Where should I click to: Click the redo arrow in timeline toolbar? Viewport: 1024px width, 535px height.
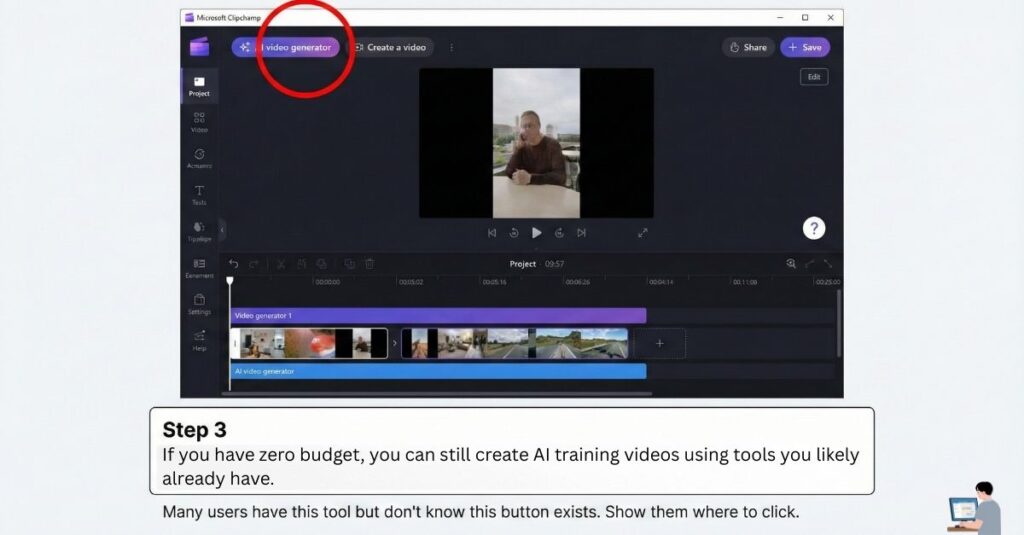pos(254,264)
